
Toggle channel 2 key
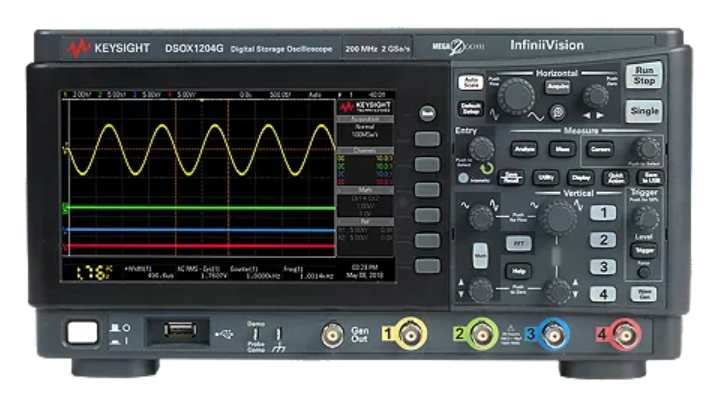(603, 240)
